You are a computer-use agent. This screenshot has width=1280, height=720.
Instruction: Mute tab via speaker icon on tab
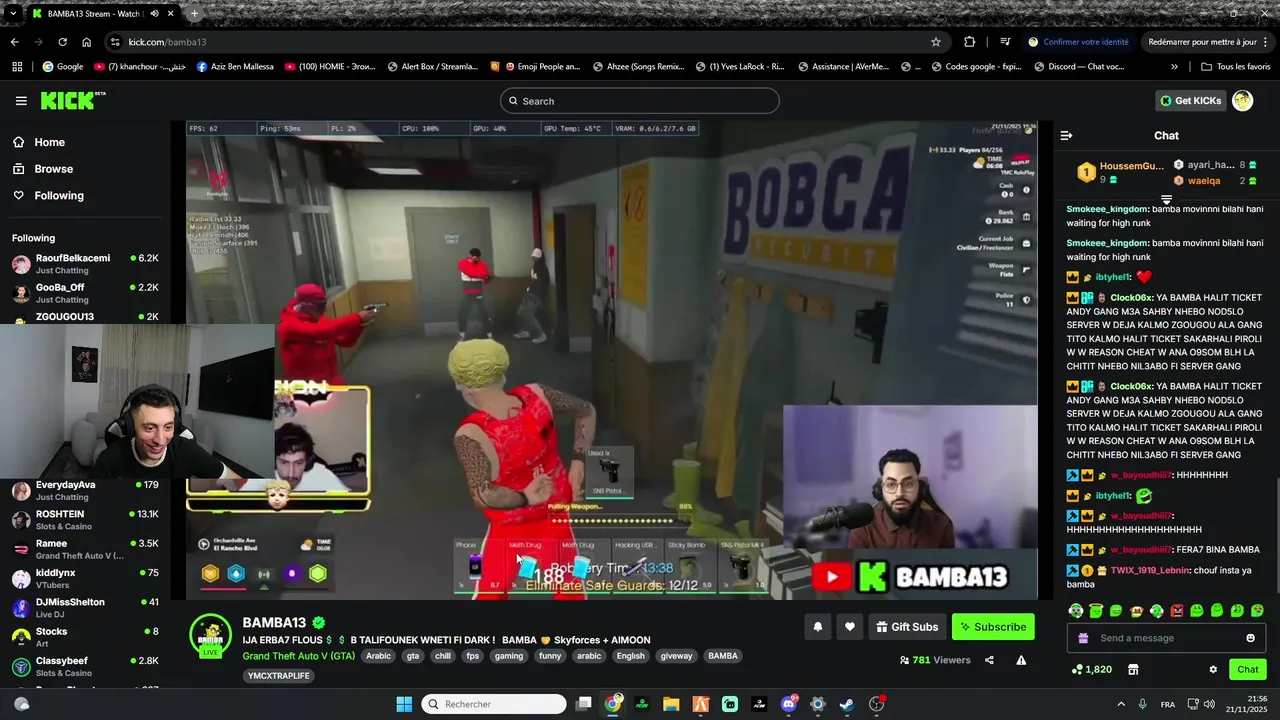coord(154,14)
